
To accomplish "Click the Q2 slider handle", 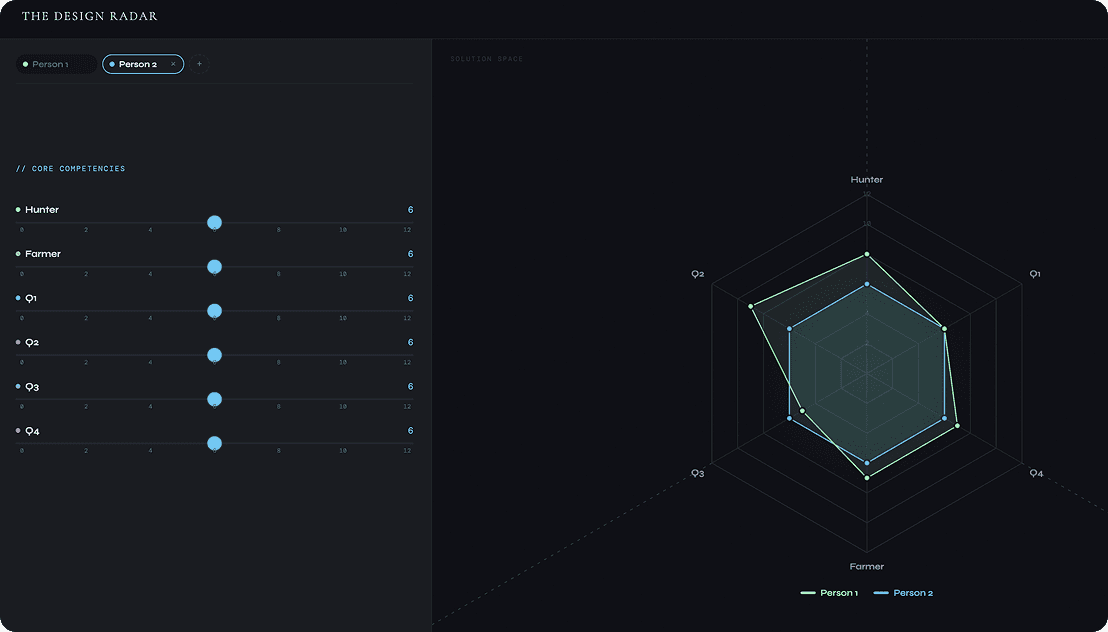I will tap(215, 355).
